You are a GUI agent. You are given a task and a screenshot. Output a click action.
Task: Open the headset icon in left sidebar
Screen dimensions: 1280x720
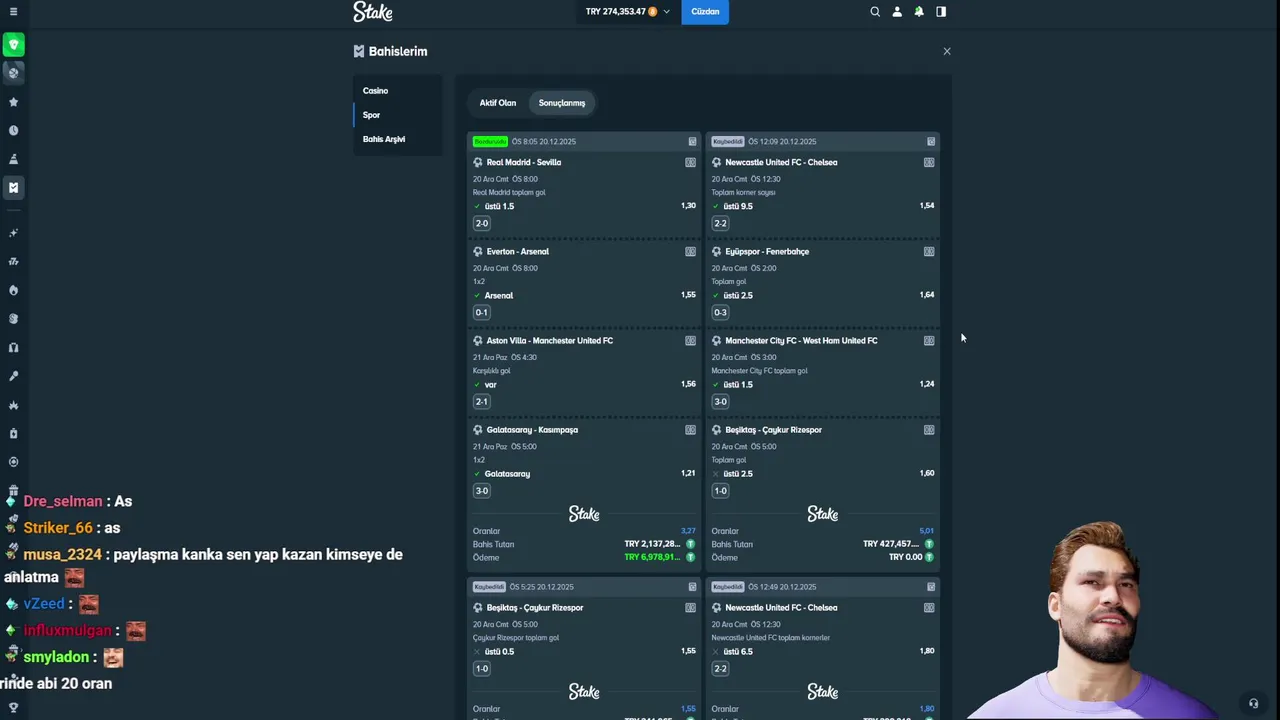point(13,348)
